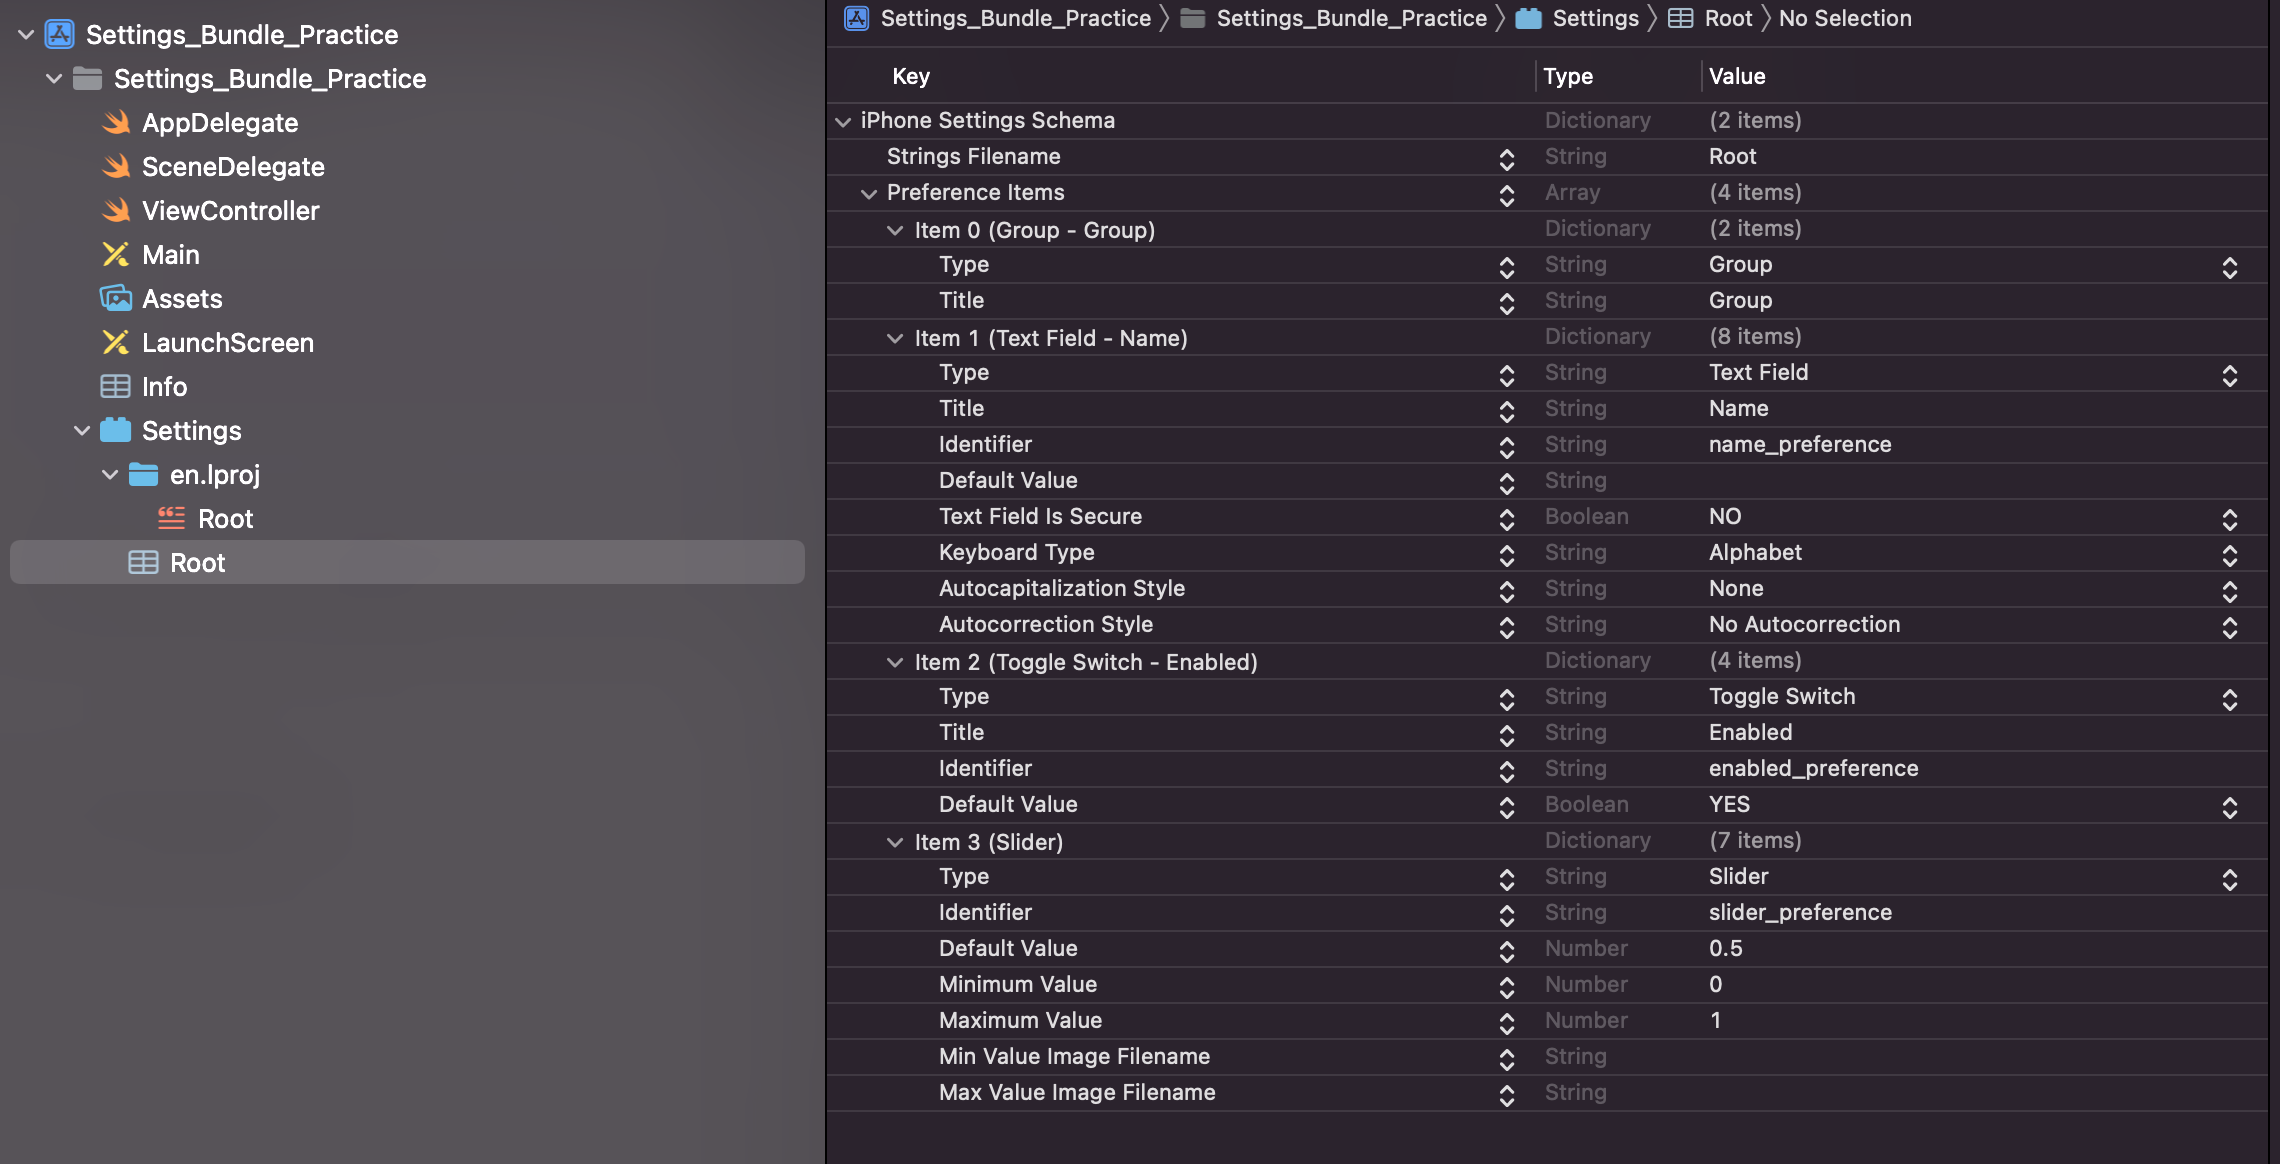2280x1164 pixels.
Task: Open the ViewController file
Action: (231, 211)
